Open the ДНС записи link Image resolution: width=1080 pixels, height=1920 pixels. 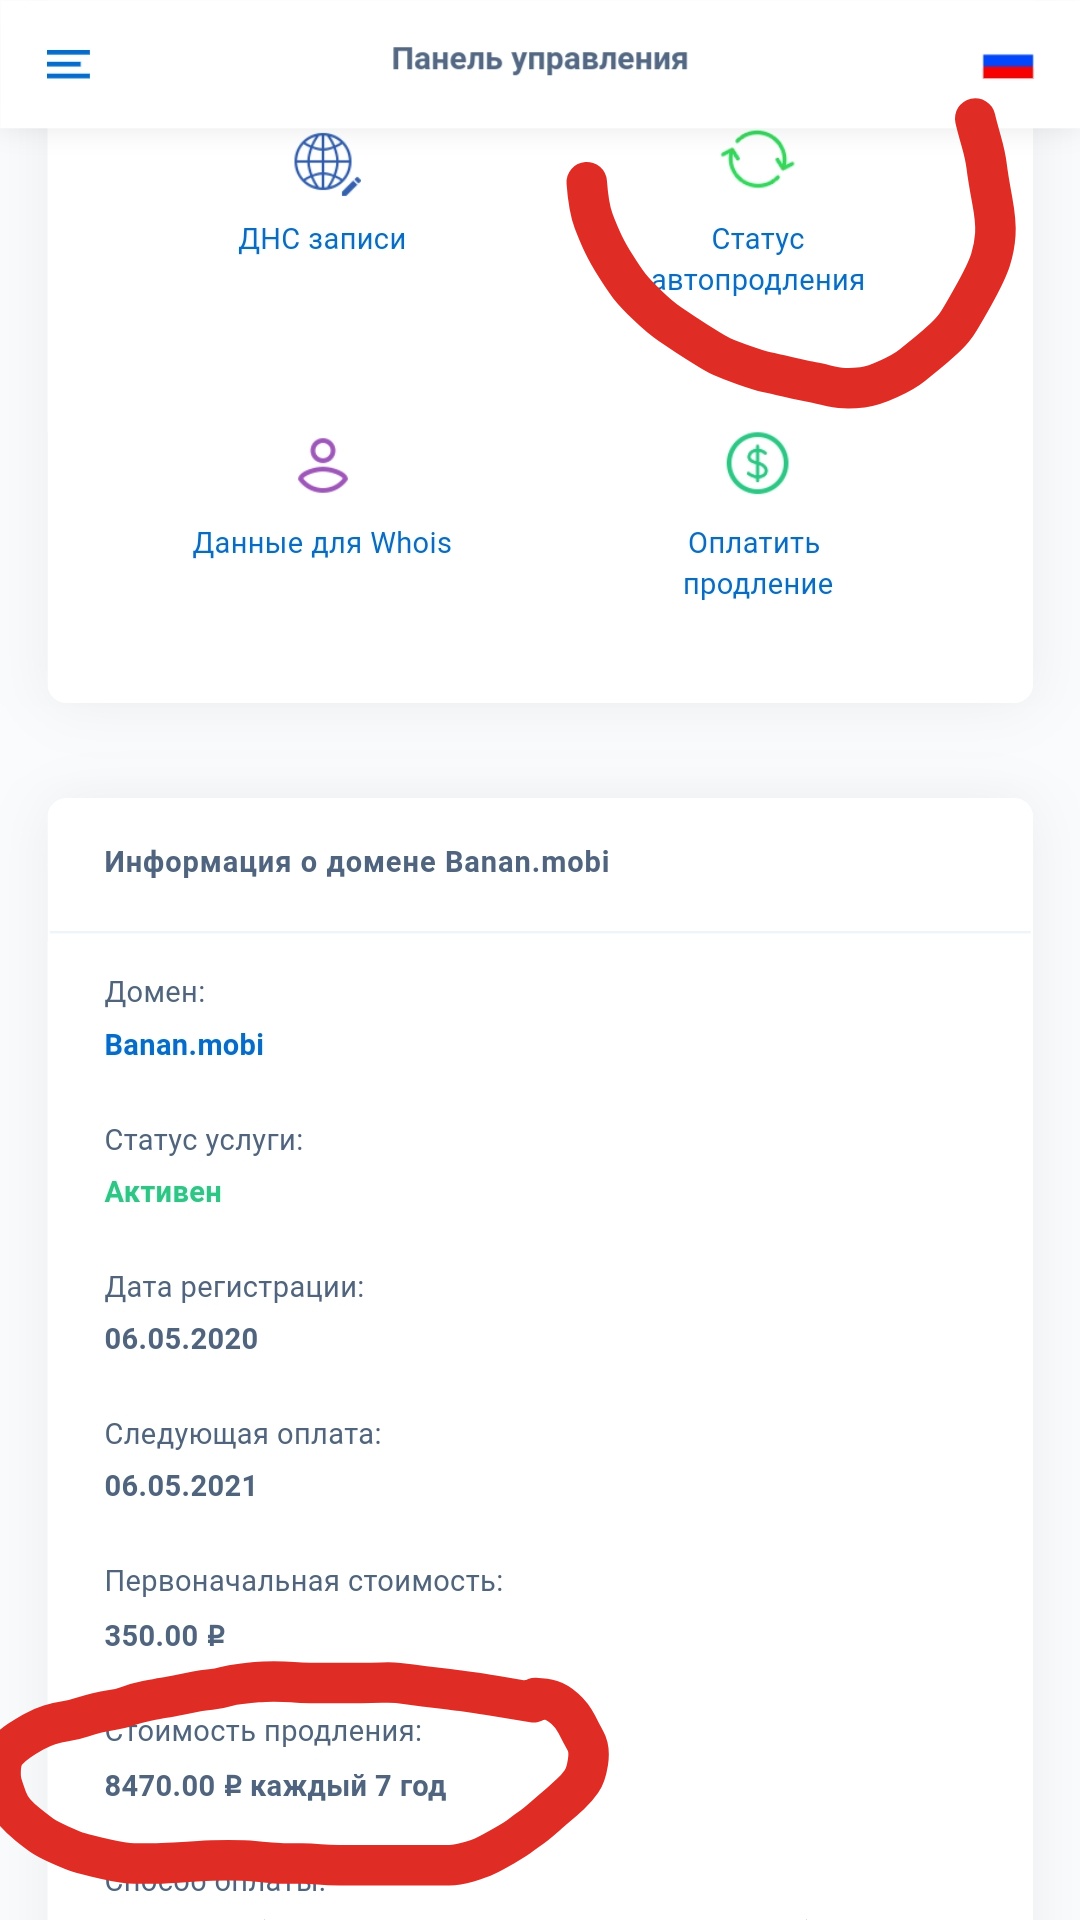point(322,239)
